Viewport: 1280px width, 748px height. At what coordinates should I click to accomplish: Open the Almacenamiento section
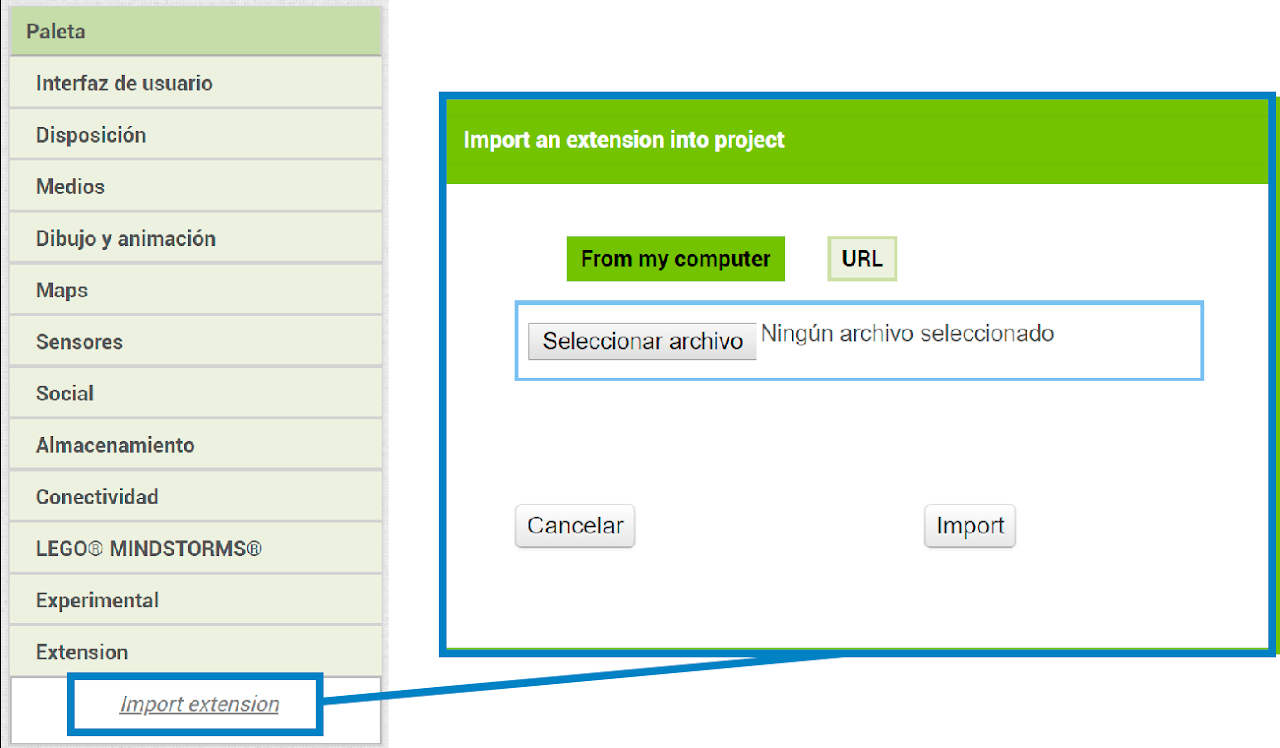[195, 445]
